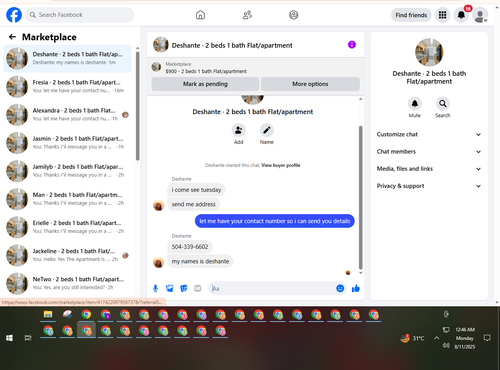
Task: Open the Marketplace $900 listing banner
Action: (x=256, y=68)
